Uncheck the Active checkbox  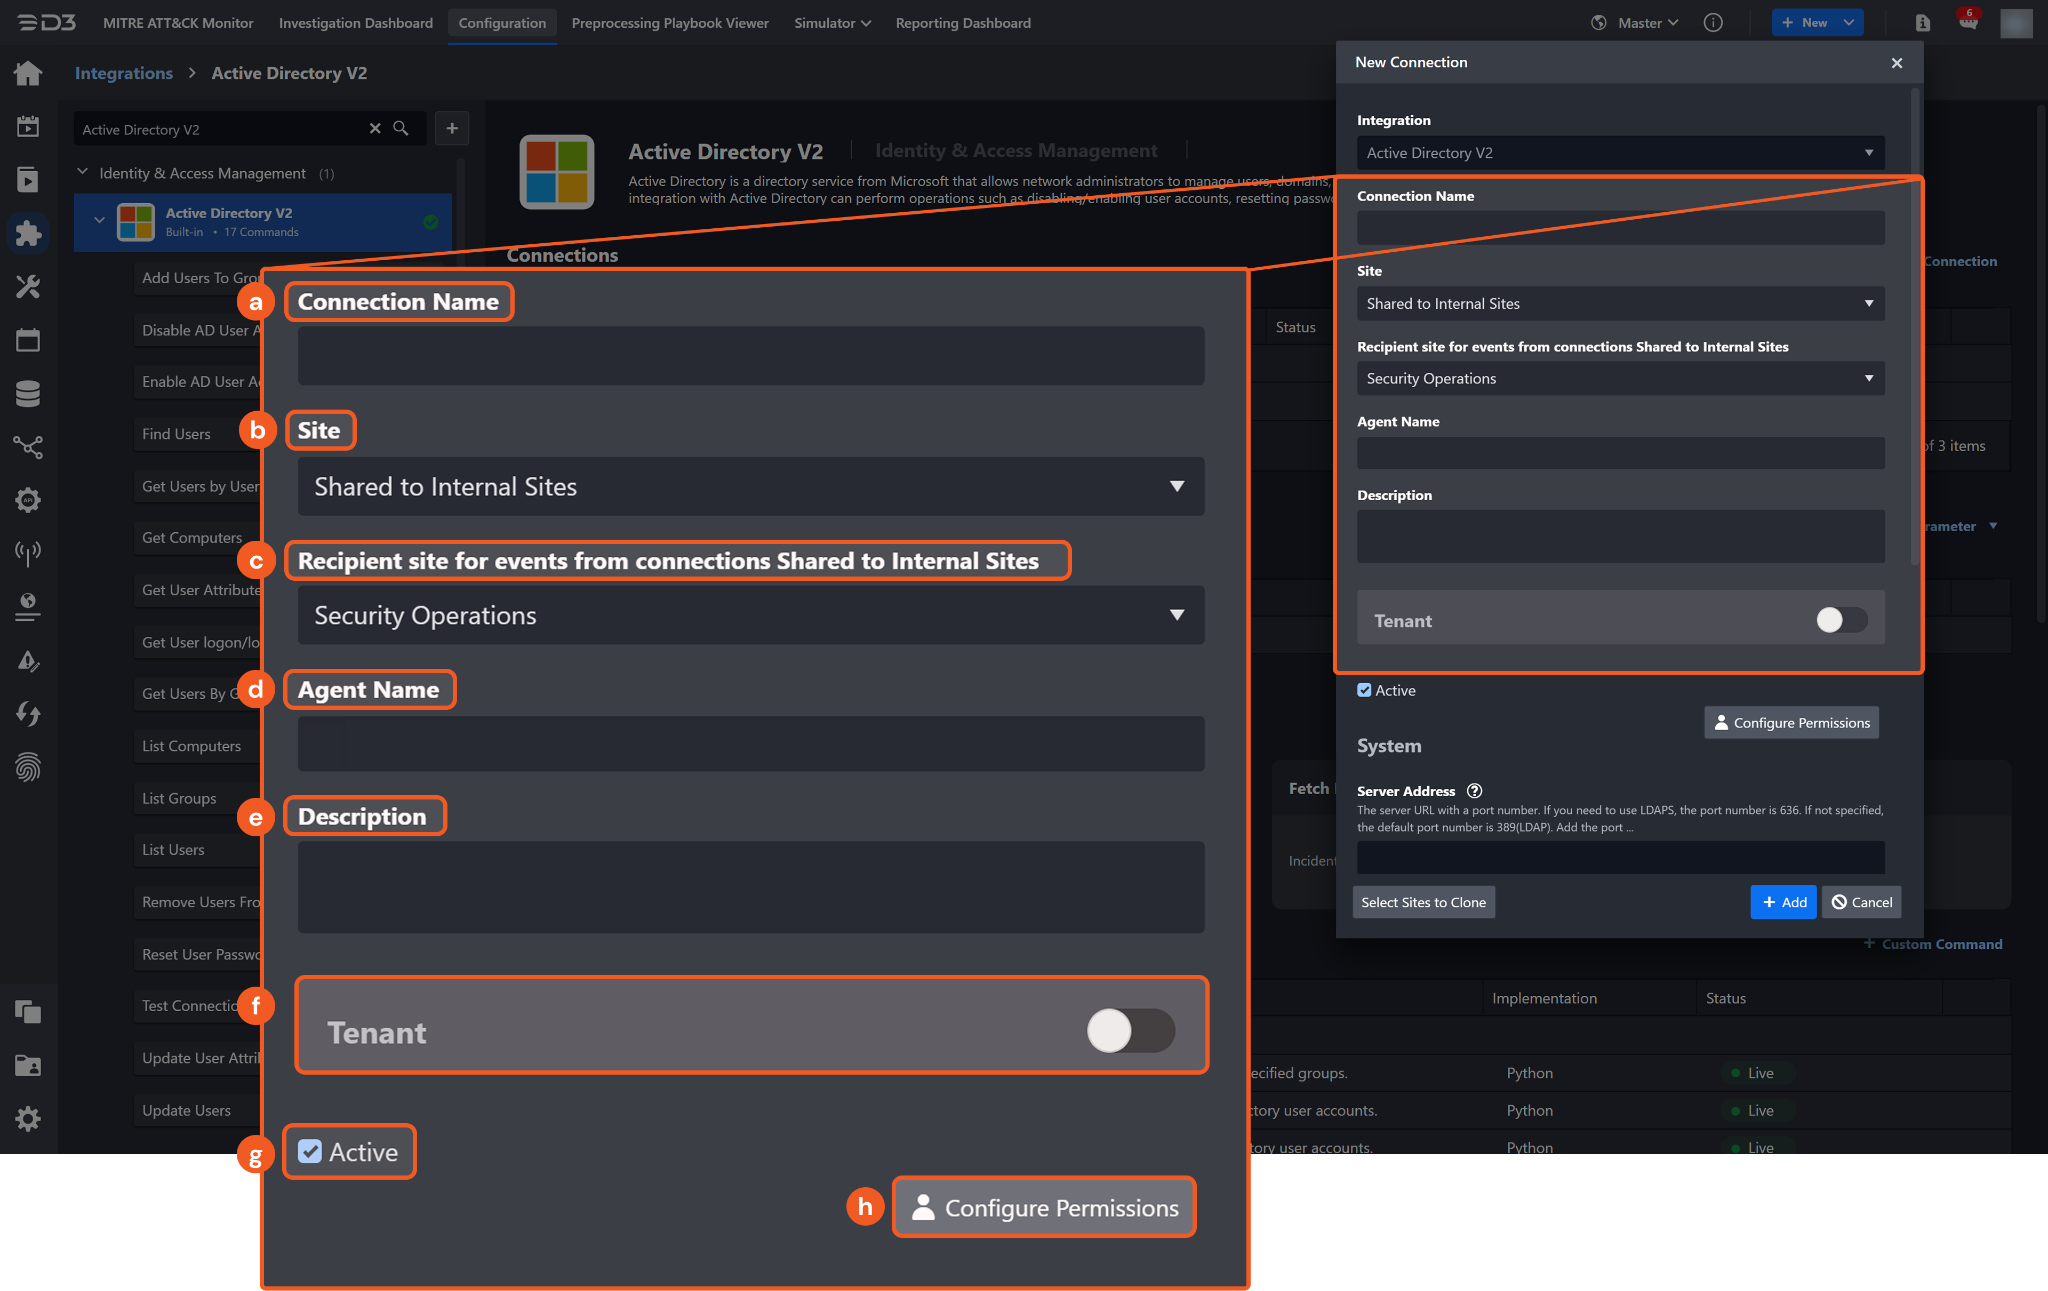tap(1364, 690)
